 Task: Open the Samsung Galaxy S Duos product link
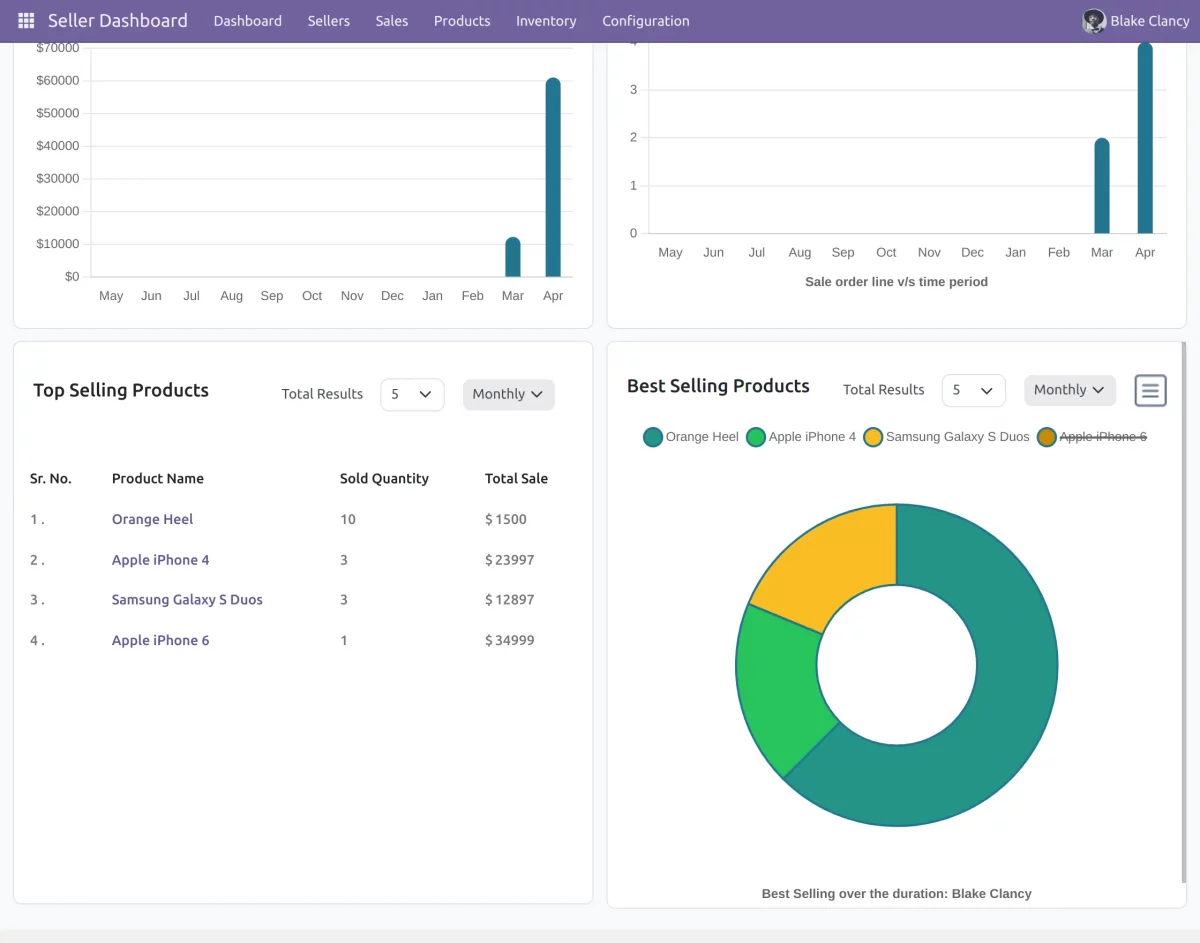[187, 599]
